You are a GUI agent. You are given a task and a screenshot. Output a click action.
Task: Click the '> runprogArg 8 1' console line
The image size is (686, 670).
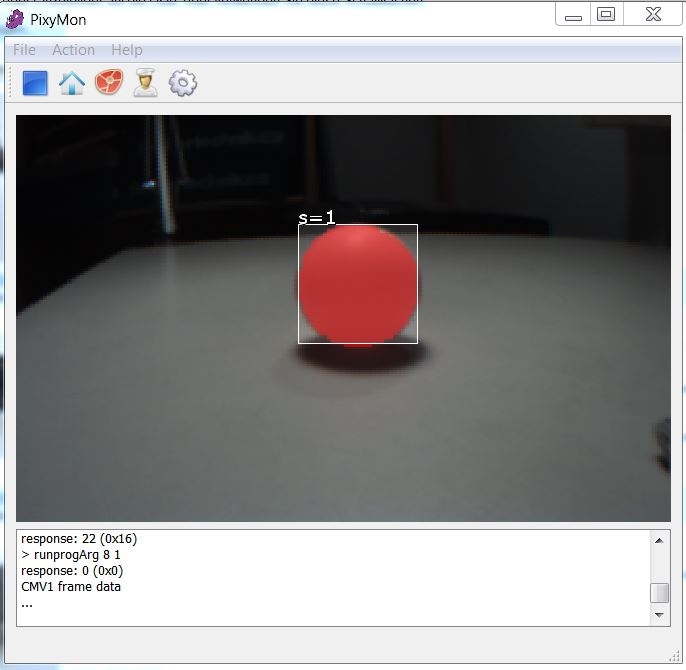tap(70, 555)
